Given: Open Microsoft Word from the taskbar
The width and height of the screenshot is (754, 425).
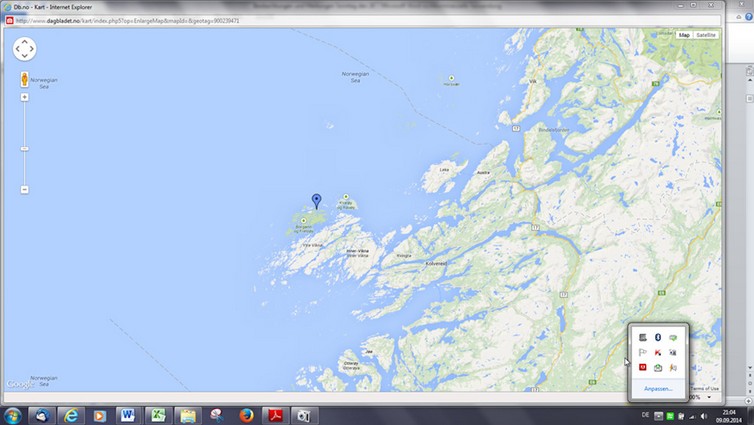Looking at the screenshot, I should click(129, 415).
